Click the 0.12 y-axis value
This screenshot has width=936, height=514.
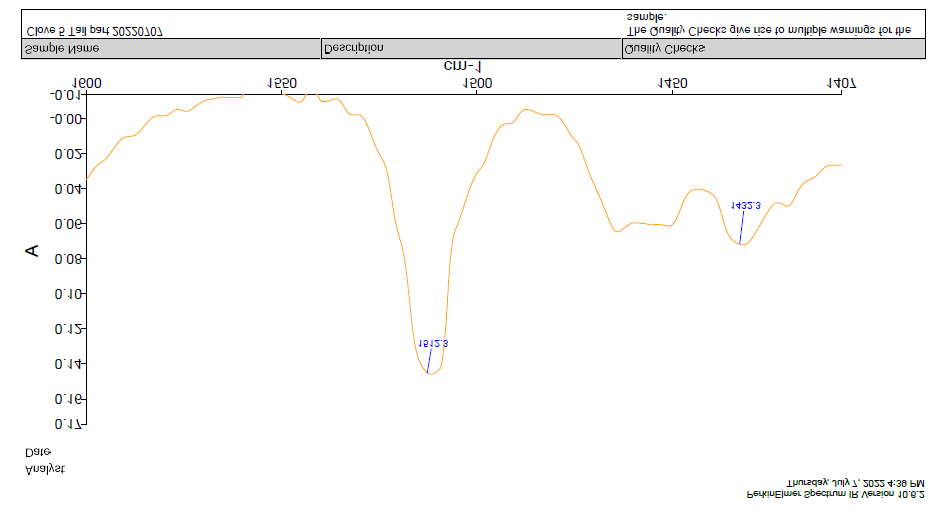(67, 329)
